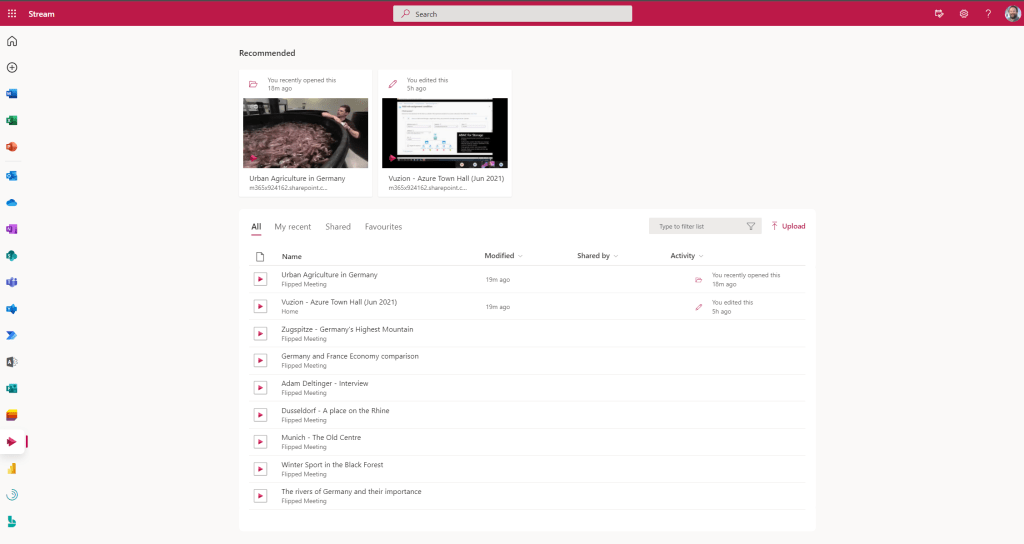
Task: Switch to the My recent tab
Action: click(292, 227)
